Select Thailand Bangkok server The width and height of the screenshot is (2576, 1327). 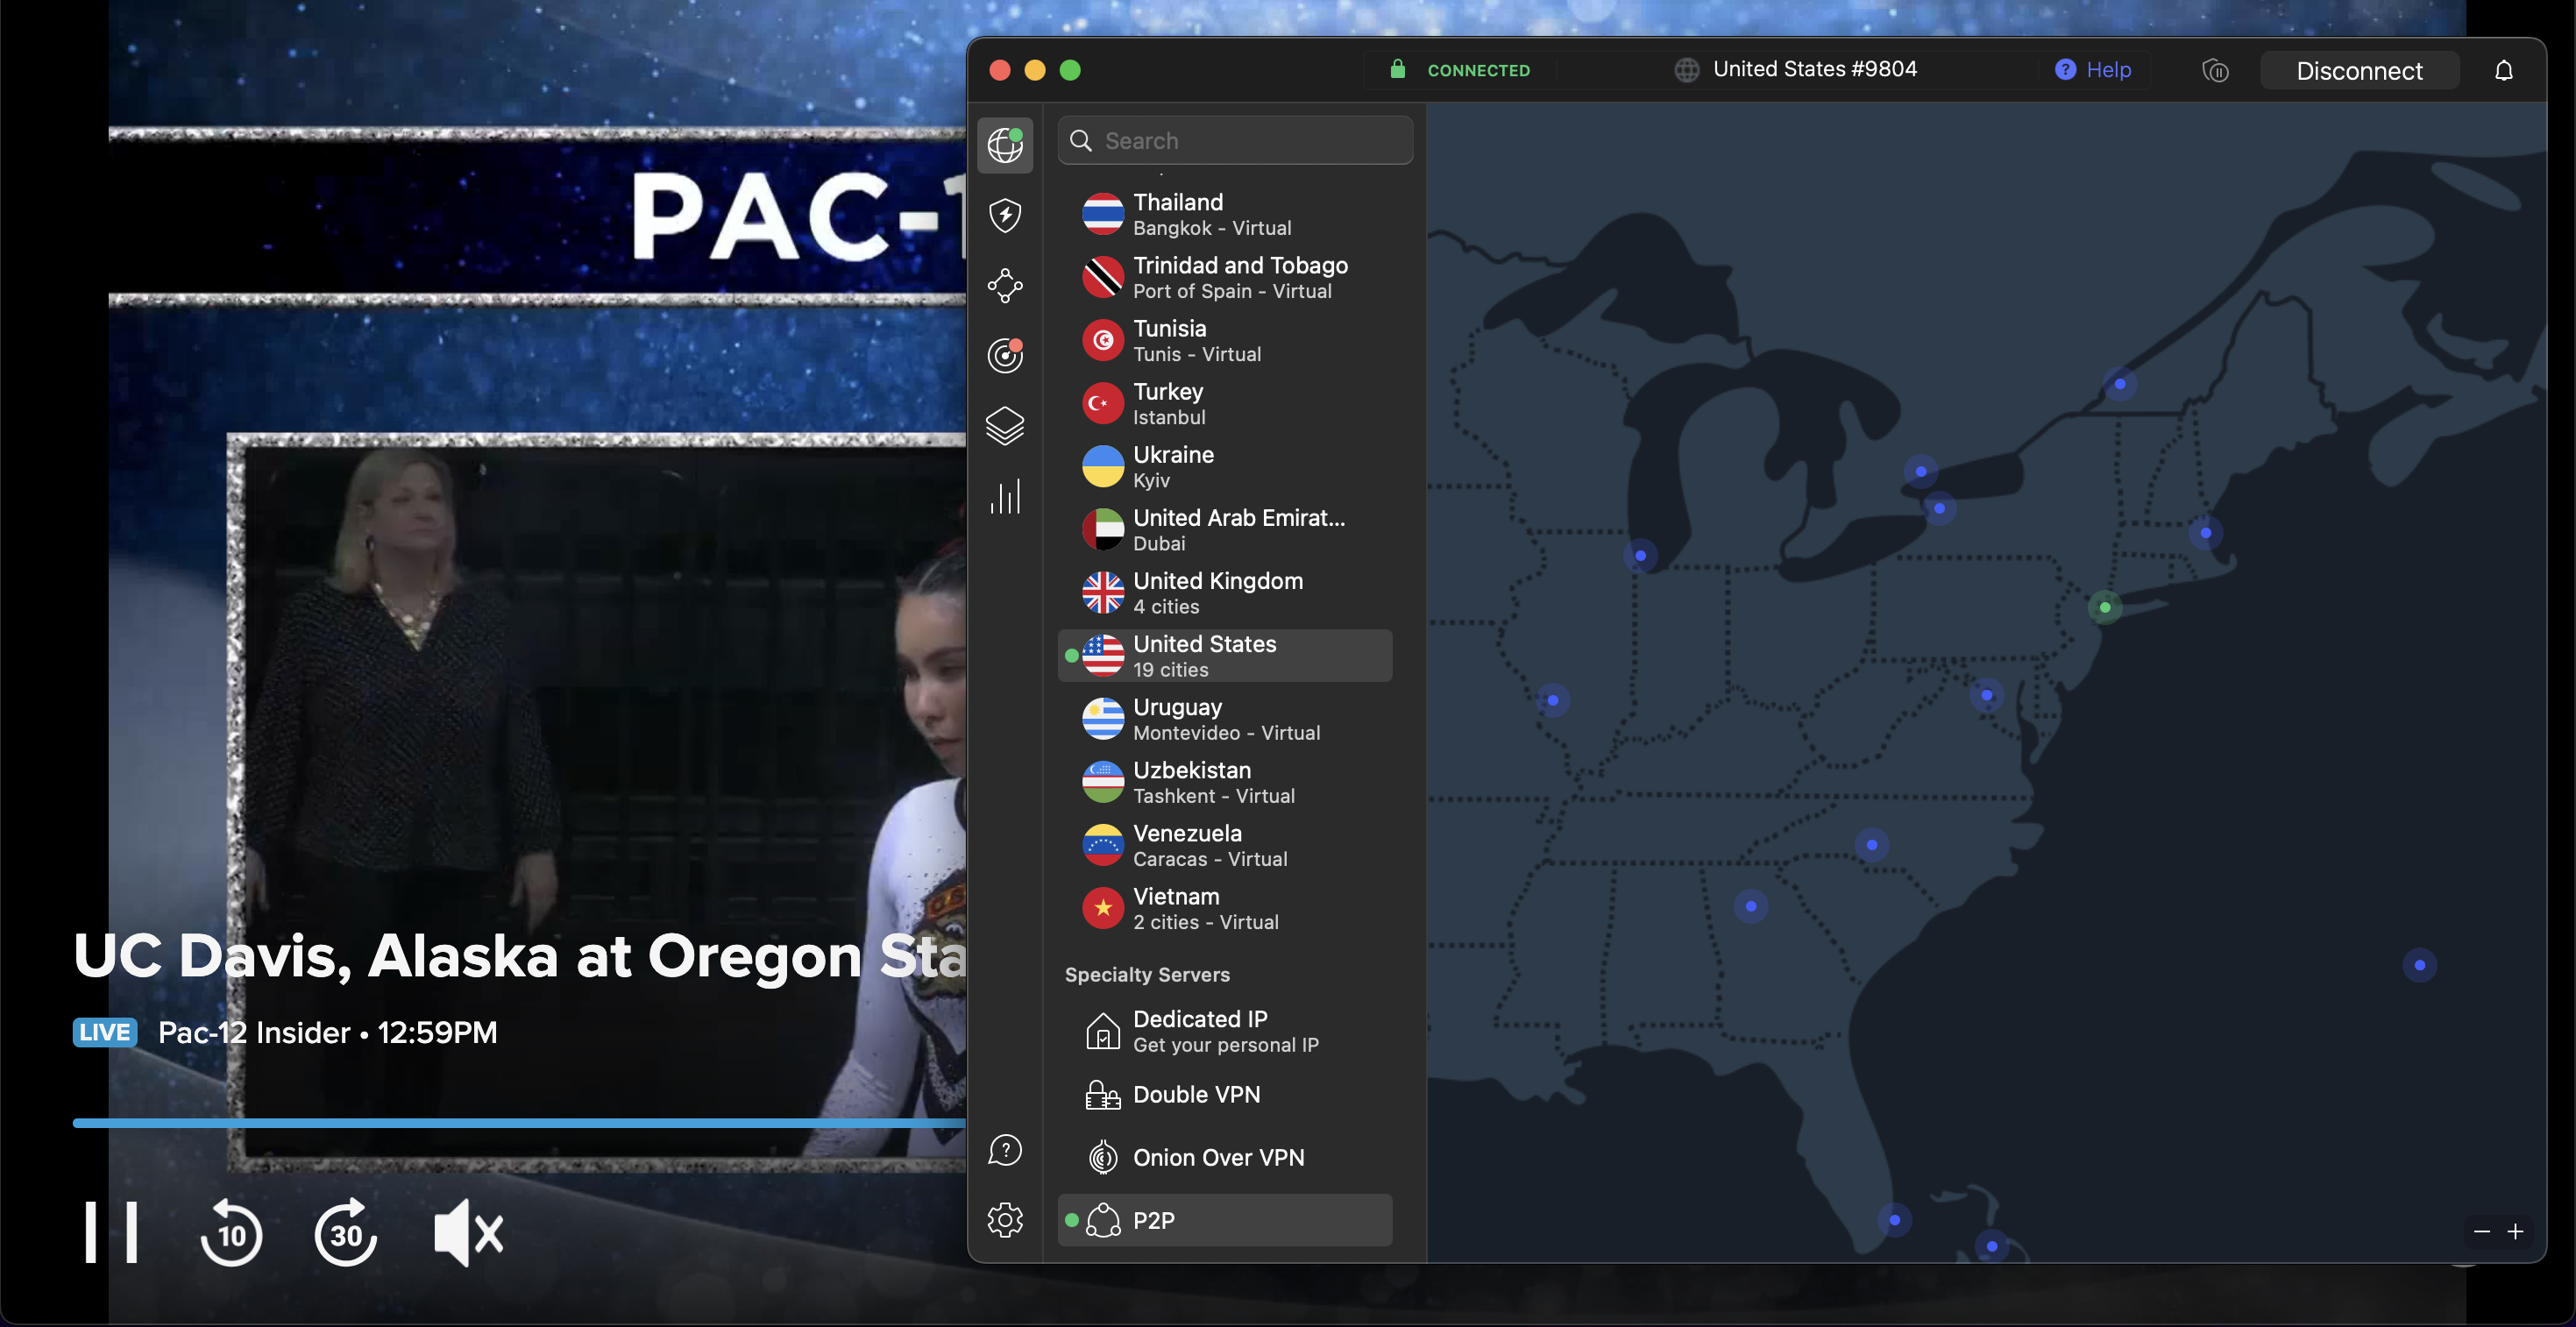(1225, 214)
